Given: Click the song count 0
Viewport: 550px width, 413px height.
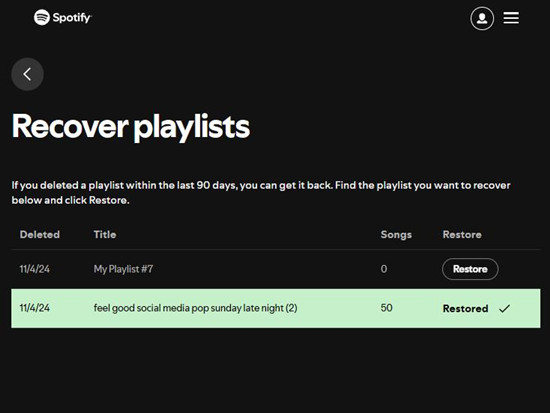Looking at the screenshot, I should click(x=384, y=269).
